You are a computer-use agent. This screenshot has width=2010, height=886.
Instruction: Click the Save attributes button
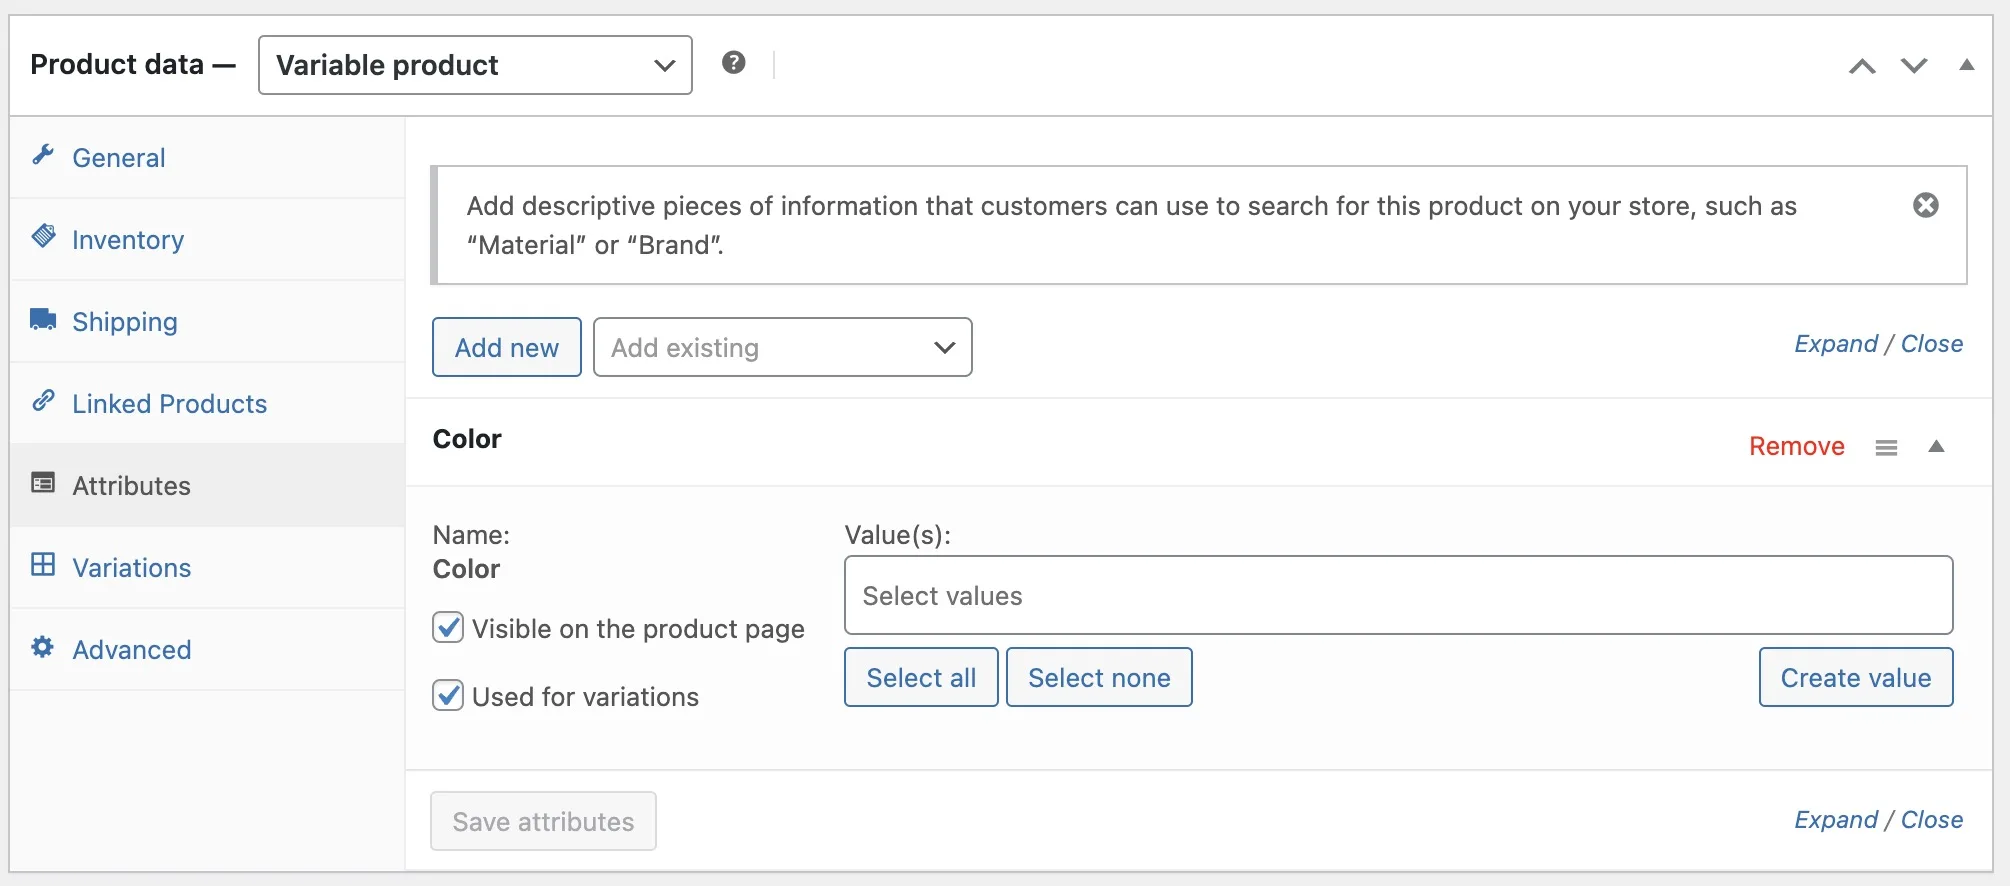[543, 821]
